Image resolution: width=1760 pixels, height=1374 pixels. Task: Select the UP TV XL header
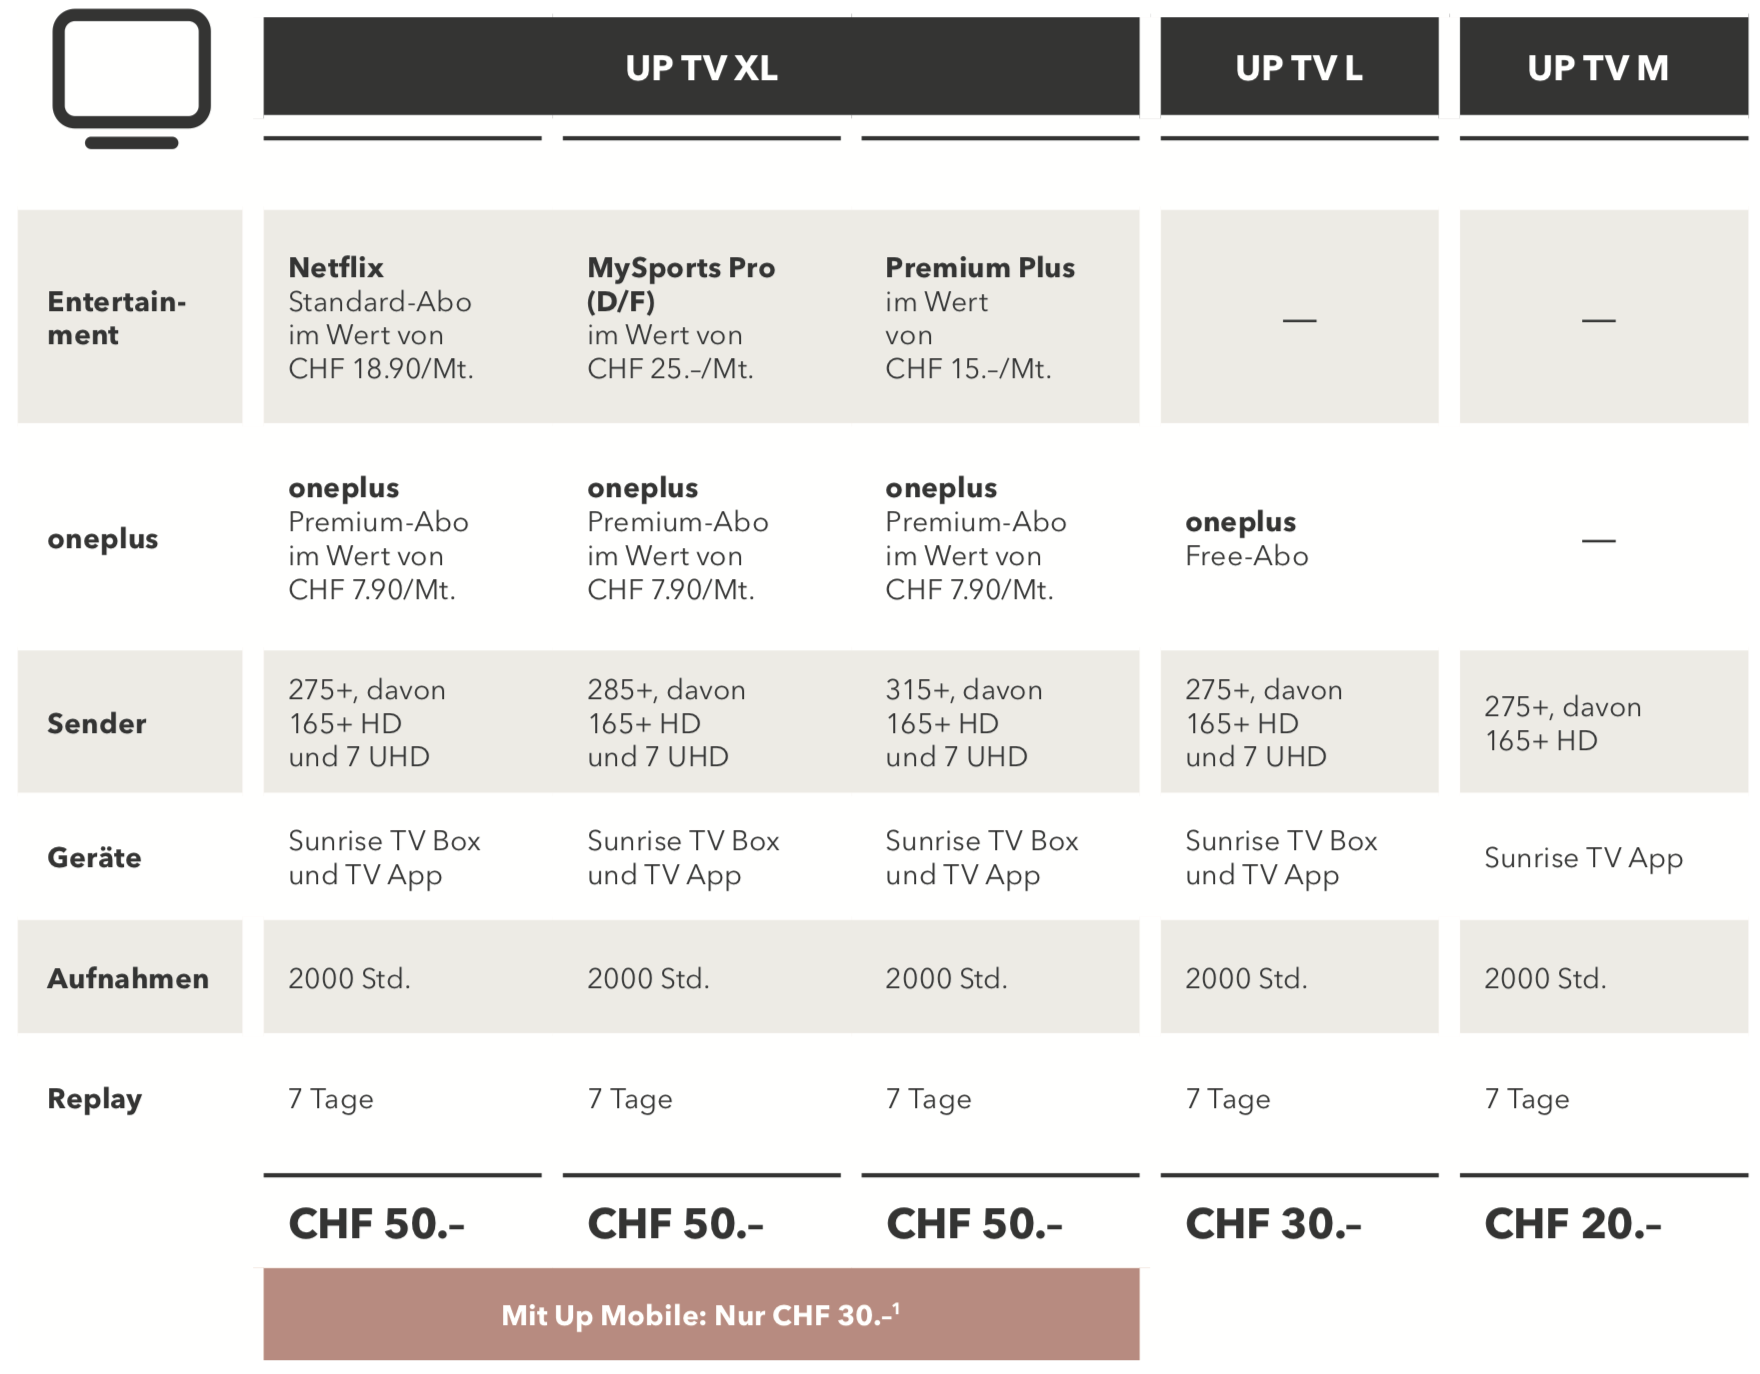point(701,67)
